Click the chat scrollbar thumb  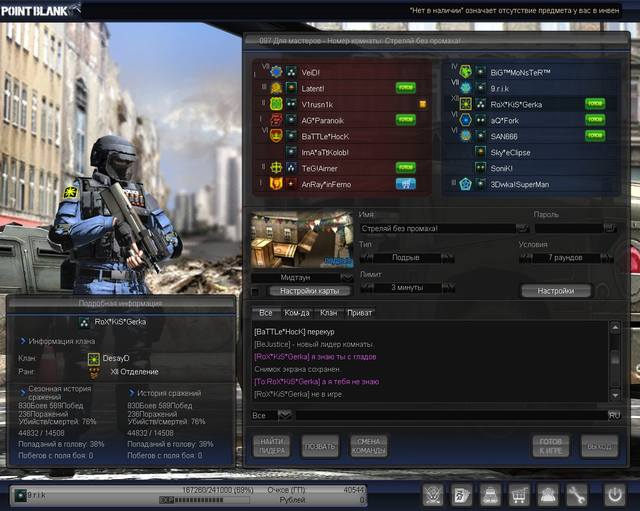[x=615, y=358]
